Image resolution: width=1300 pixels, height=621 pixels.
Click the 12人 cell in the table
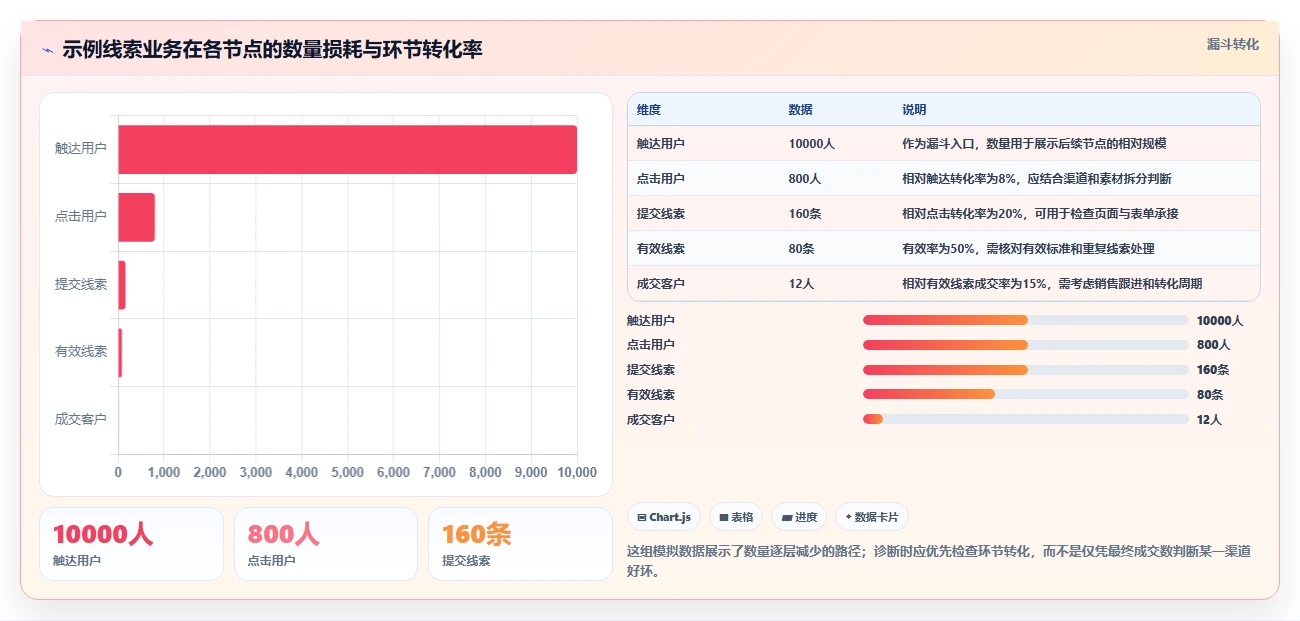tap(801, 284)
